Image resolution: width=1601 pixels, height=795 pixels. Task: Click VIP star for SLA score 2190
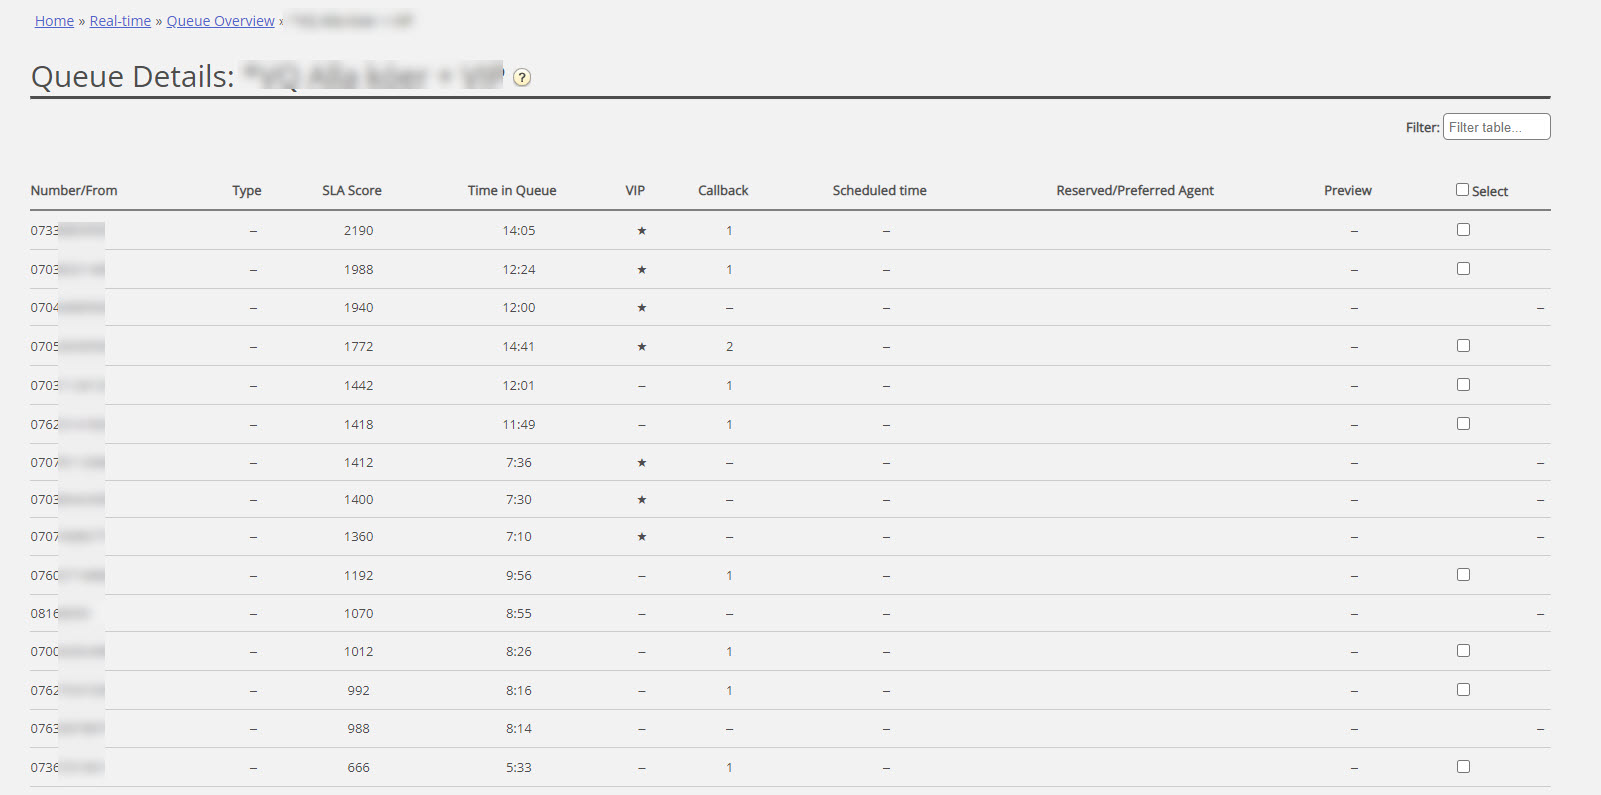pos(642,231)
